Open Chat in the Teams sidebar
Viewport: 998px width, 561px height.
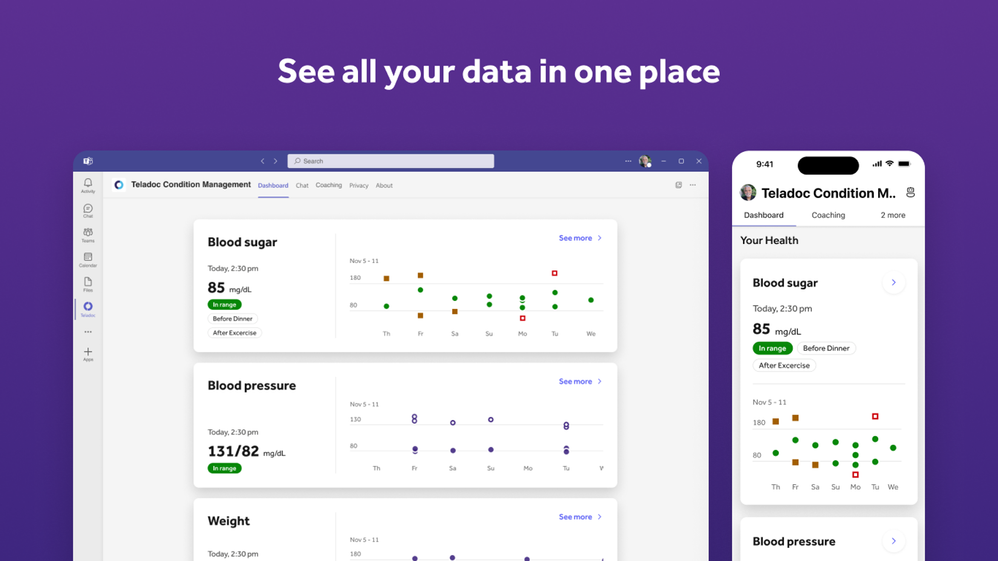click(x=88, y=210)
